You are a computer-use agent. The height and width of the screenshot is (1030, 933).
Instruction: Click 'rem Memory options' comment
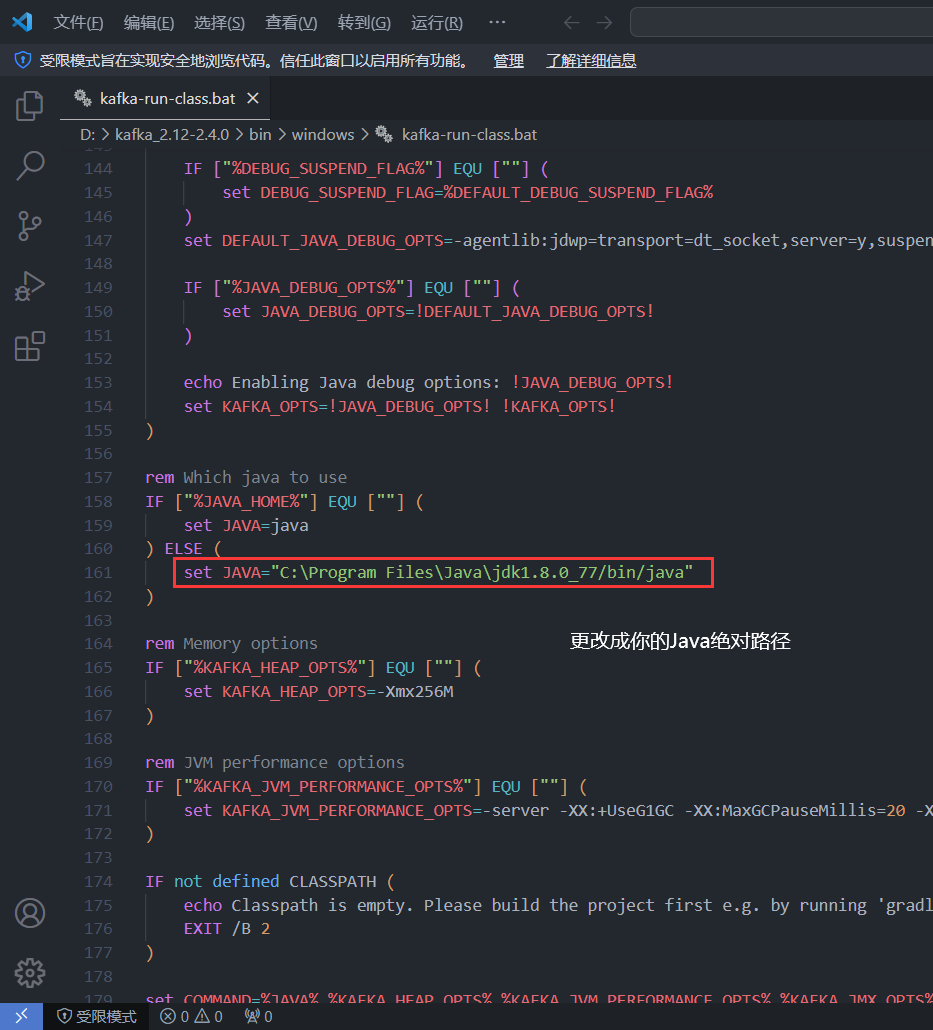[x=231, y=644]
